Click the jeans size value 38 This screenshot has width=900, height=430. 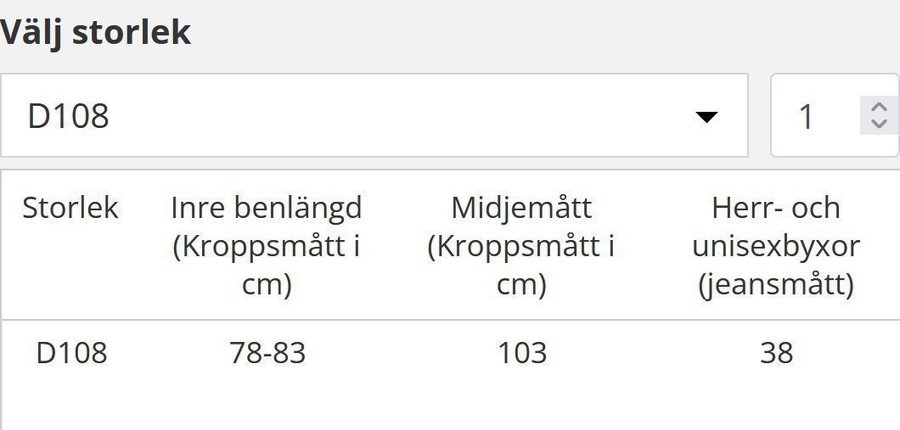click(x=776, y=353)
